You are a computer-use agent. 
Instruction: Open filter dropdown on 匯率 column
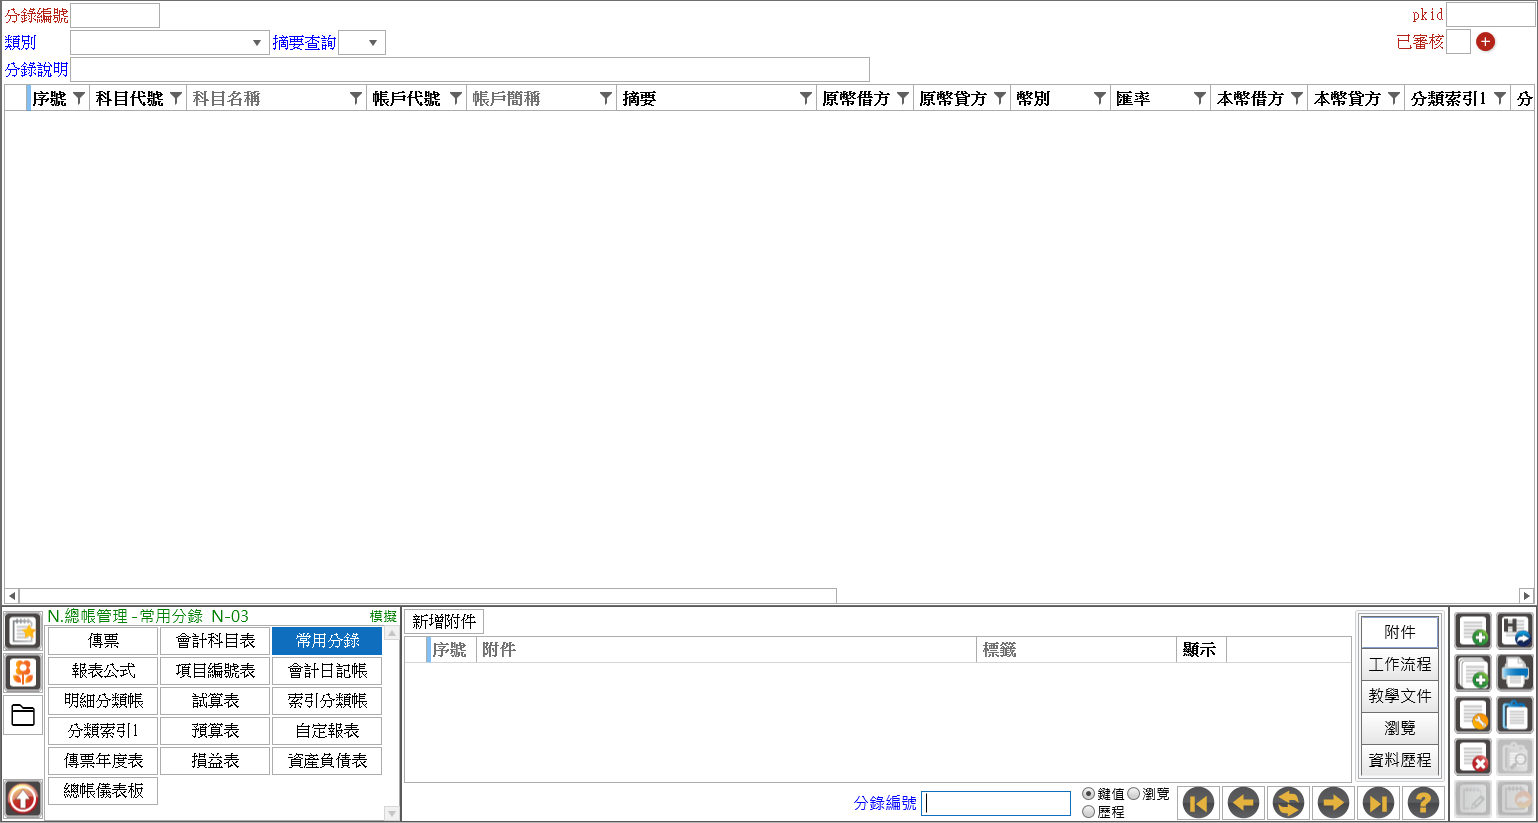(1200, 98)
